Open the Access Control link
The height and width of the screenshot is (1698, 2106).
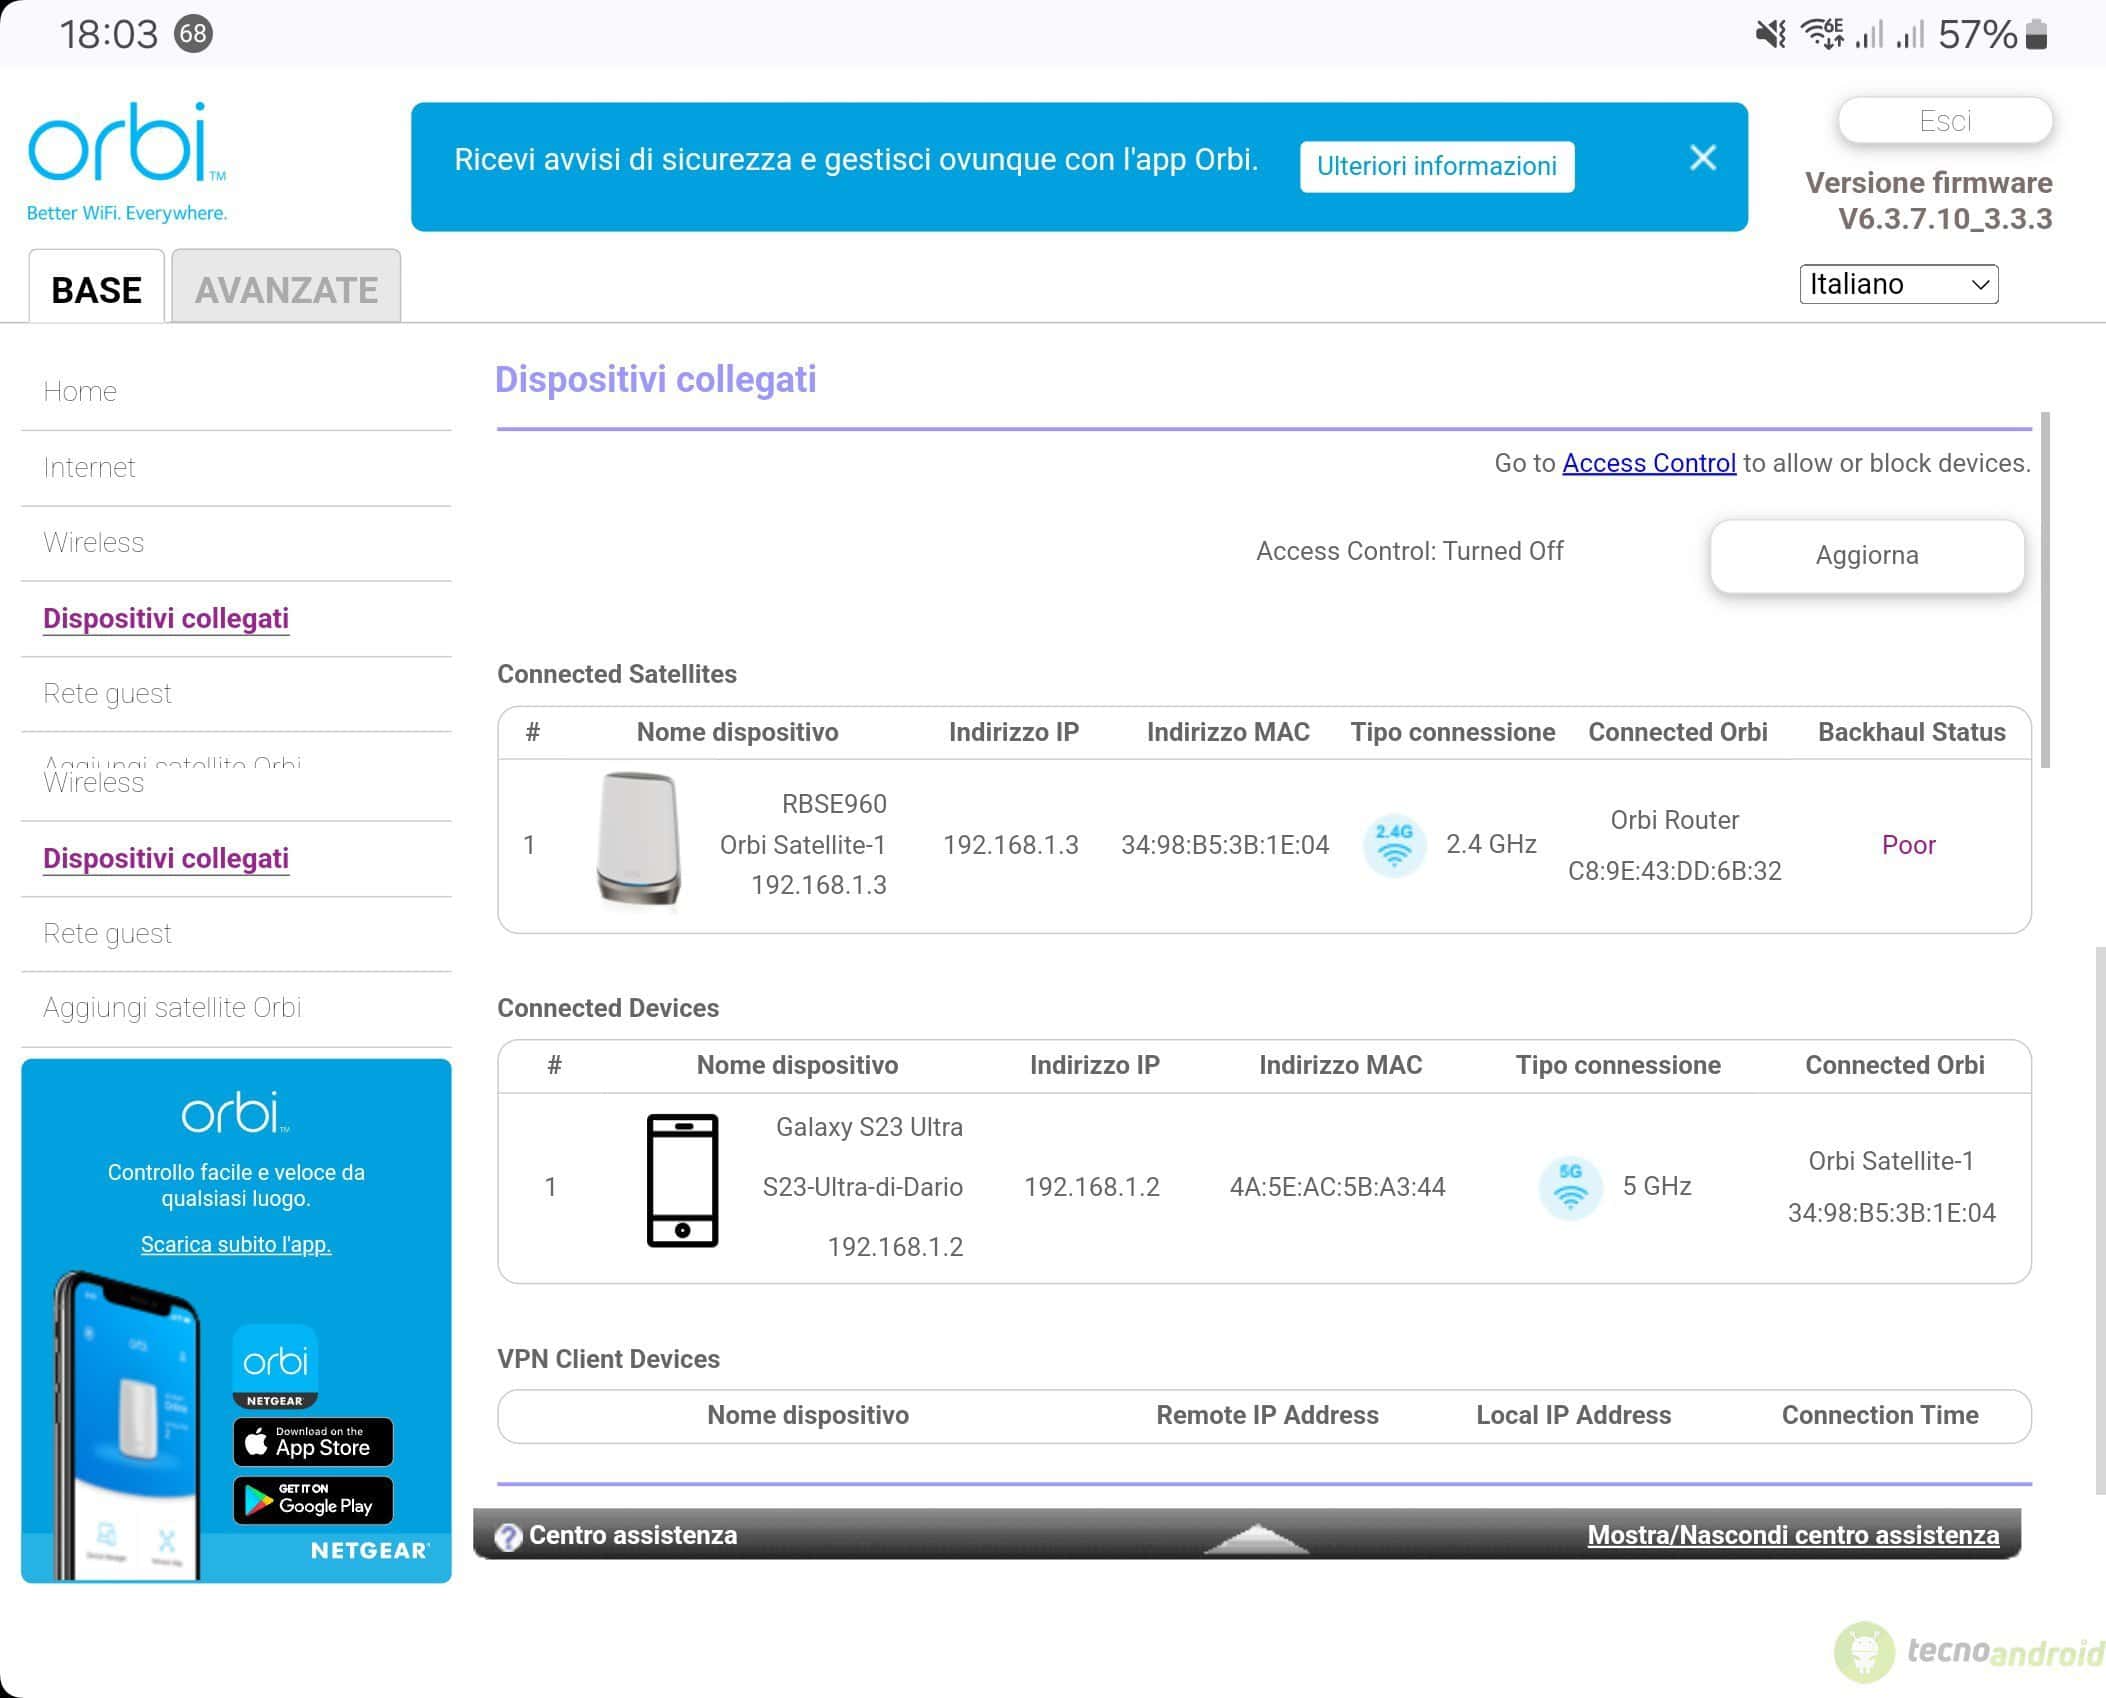pos(1649,463)
